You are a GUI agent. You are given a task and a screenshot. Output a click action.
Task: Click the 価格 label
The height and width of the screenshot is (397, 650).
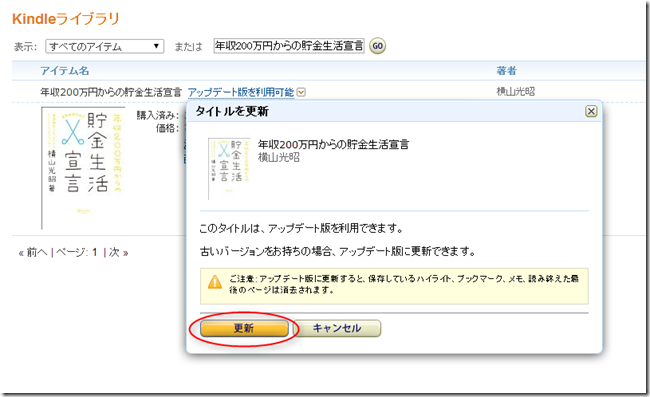pyautogui.click(x=167, y=128)
